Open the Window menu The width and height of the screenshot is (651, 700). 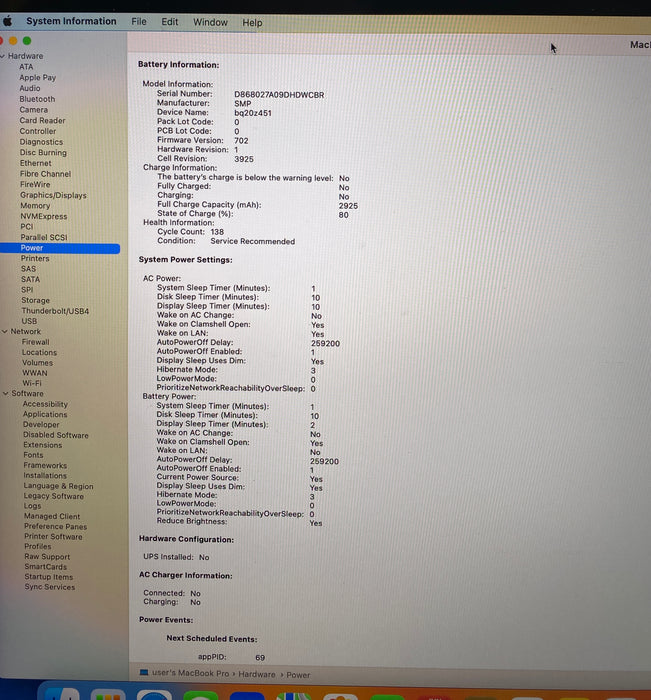[210, 22]
